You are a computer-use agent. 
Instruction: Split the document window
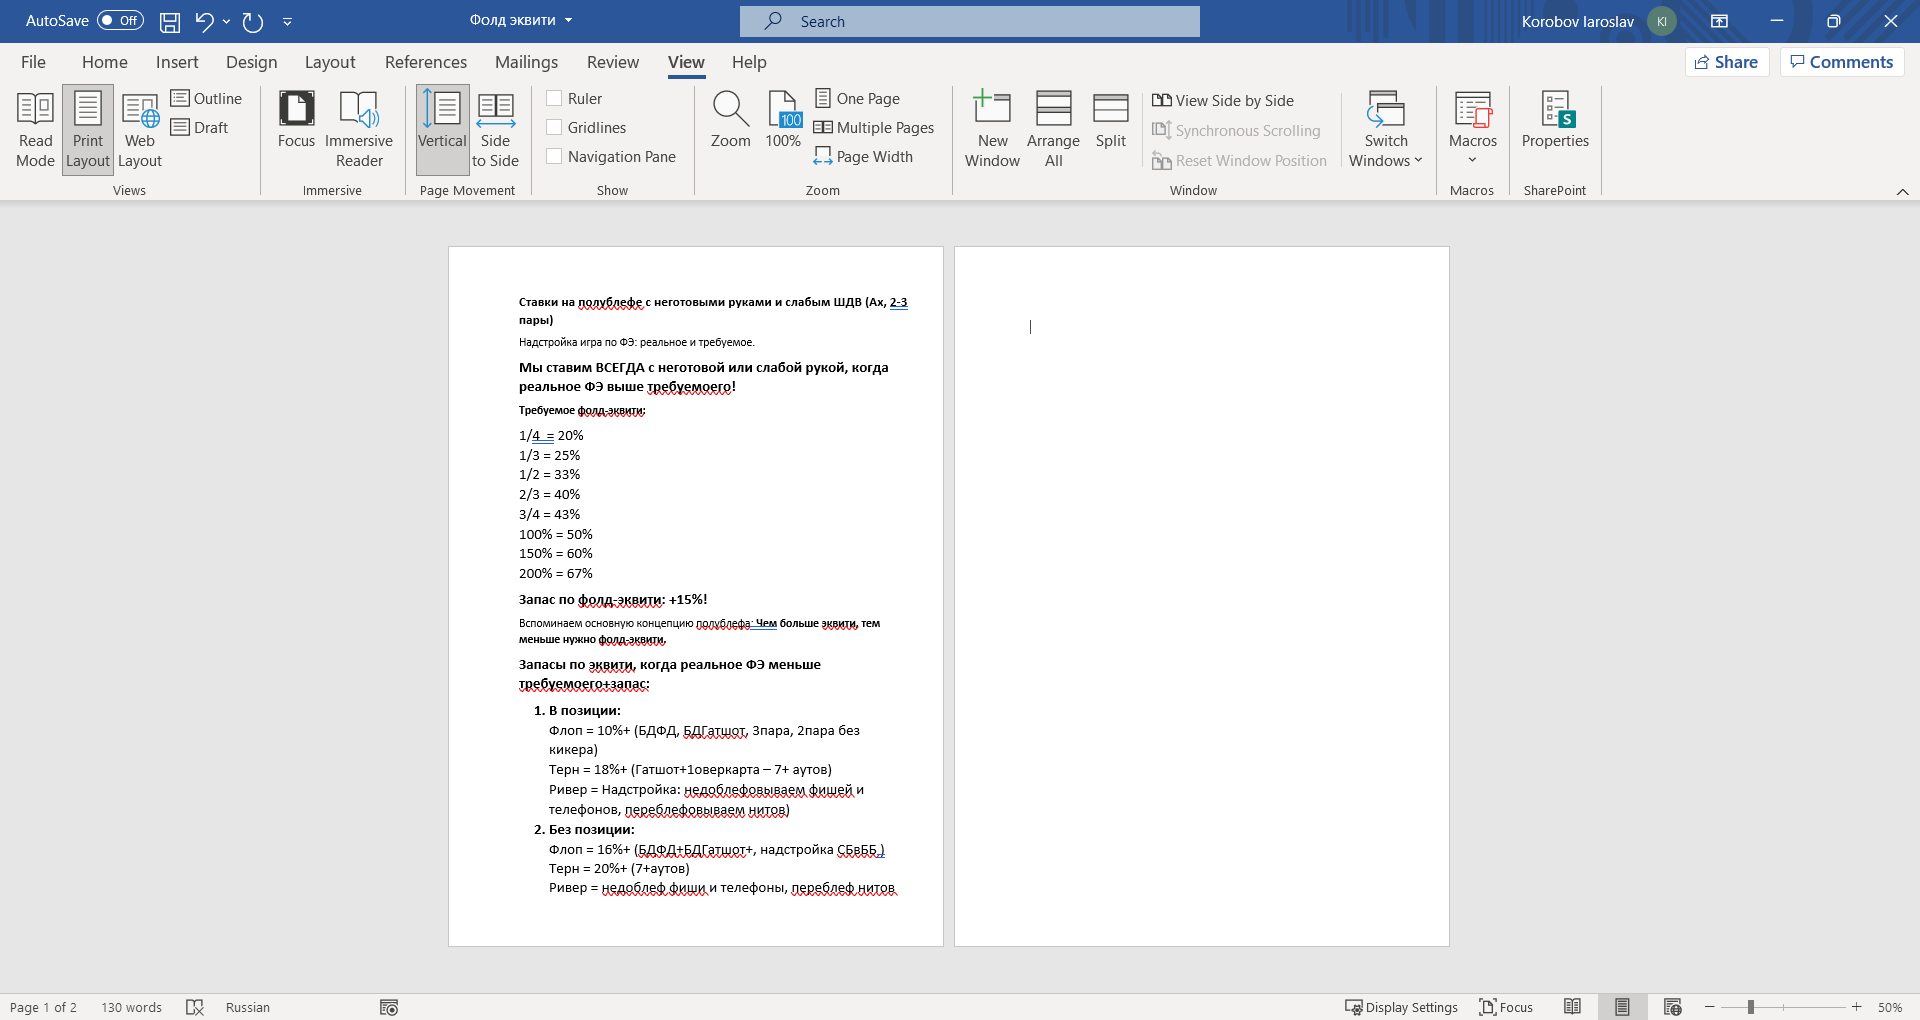pyautogui.click(x=1110, y=120)
